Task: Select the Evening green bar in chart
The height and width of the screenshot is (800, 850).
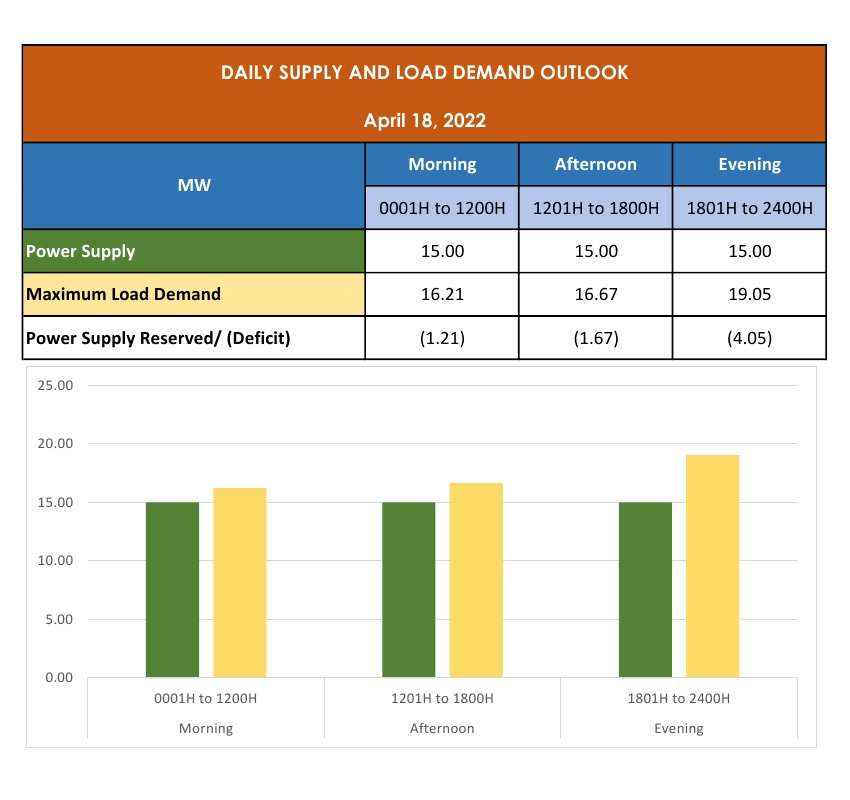Action: pos(645,589)
